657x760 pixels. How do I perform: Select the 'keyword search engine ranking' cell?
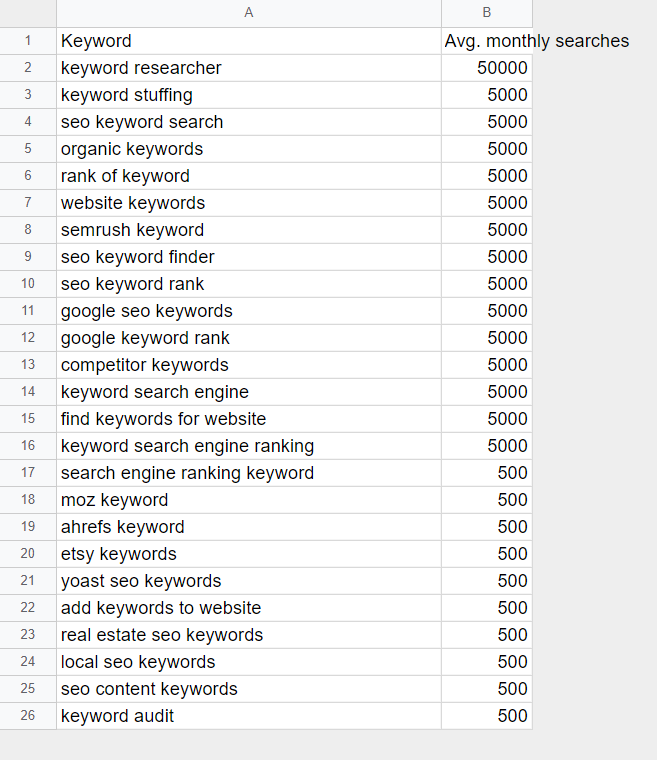point(249,446)
